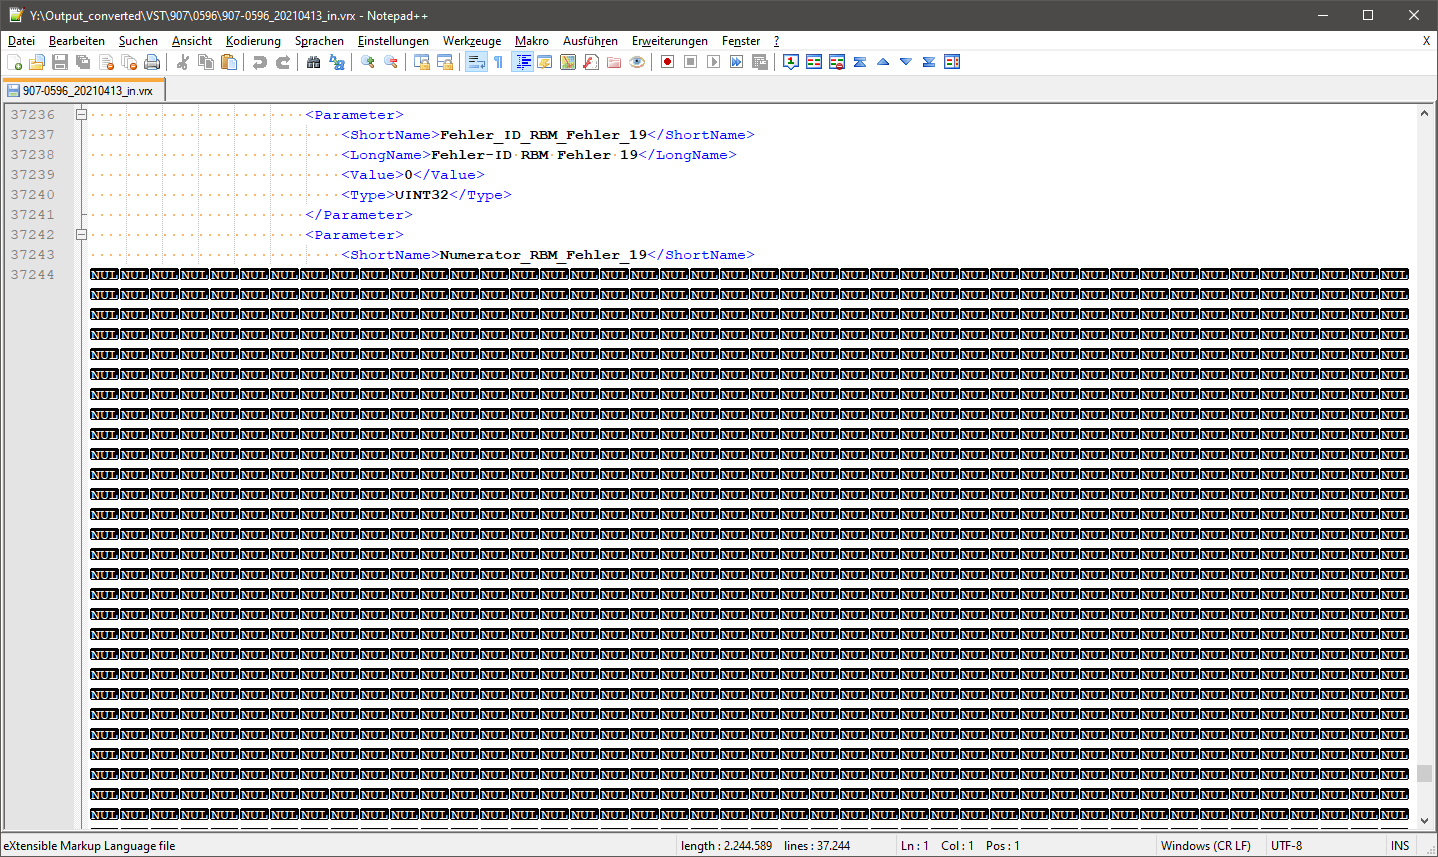Screen dimensions: 1438x857
Task: Open the Fenster menu
Action: coord(741,41)
